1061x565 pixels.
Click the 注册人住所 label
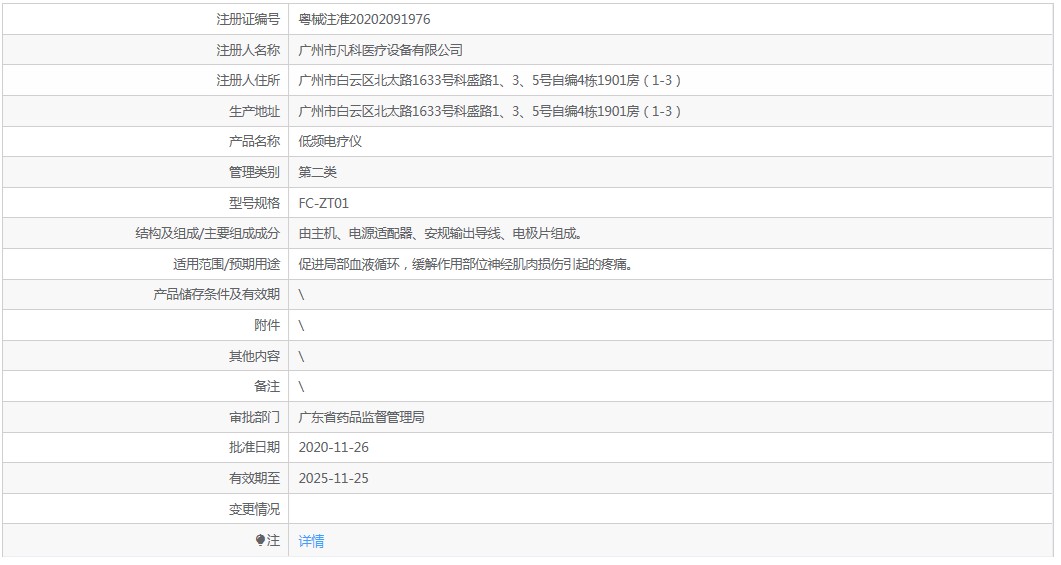coord(248,81)
